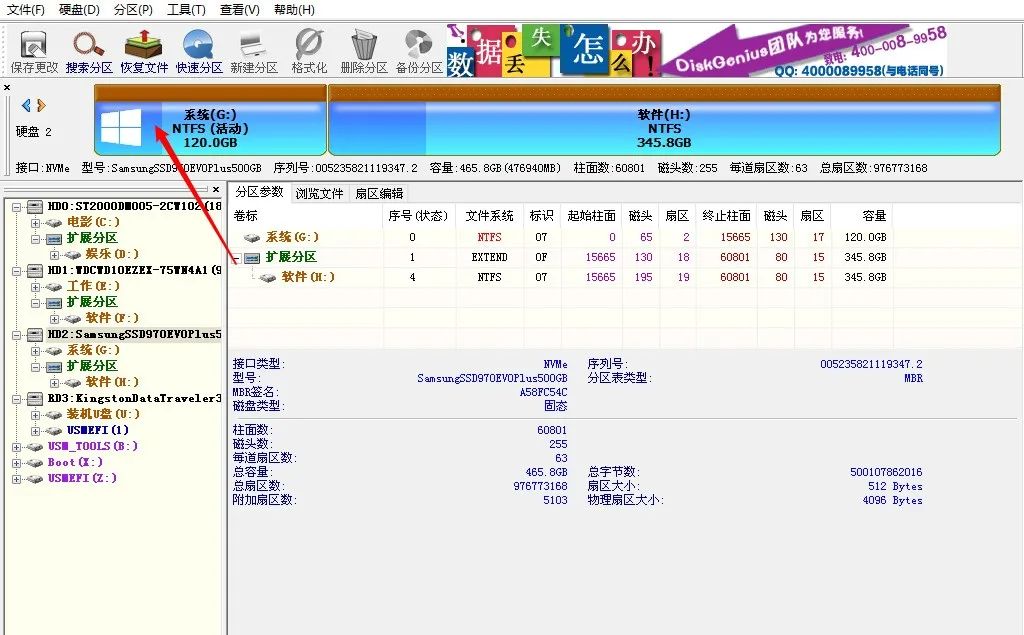Close the left tree panel with X

[216, 189]
